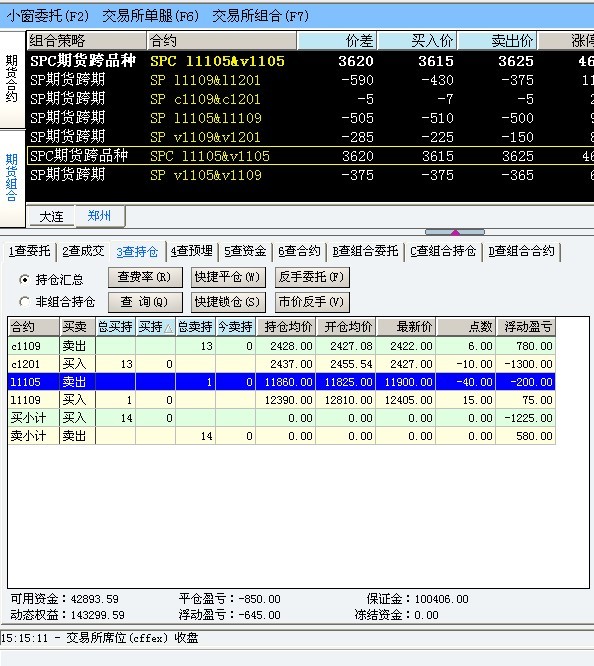
Task: Open 小窗委托(F2) from the top menu
Action: click(x=48, y=16)
